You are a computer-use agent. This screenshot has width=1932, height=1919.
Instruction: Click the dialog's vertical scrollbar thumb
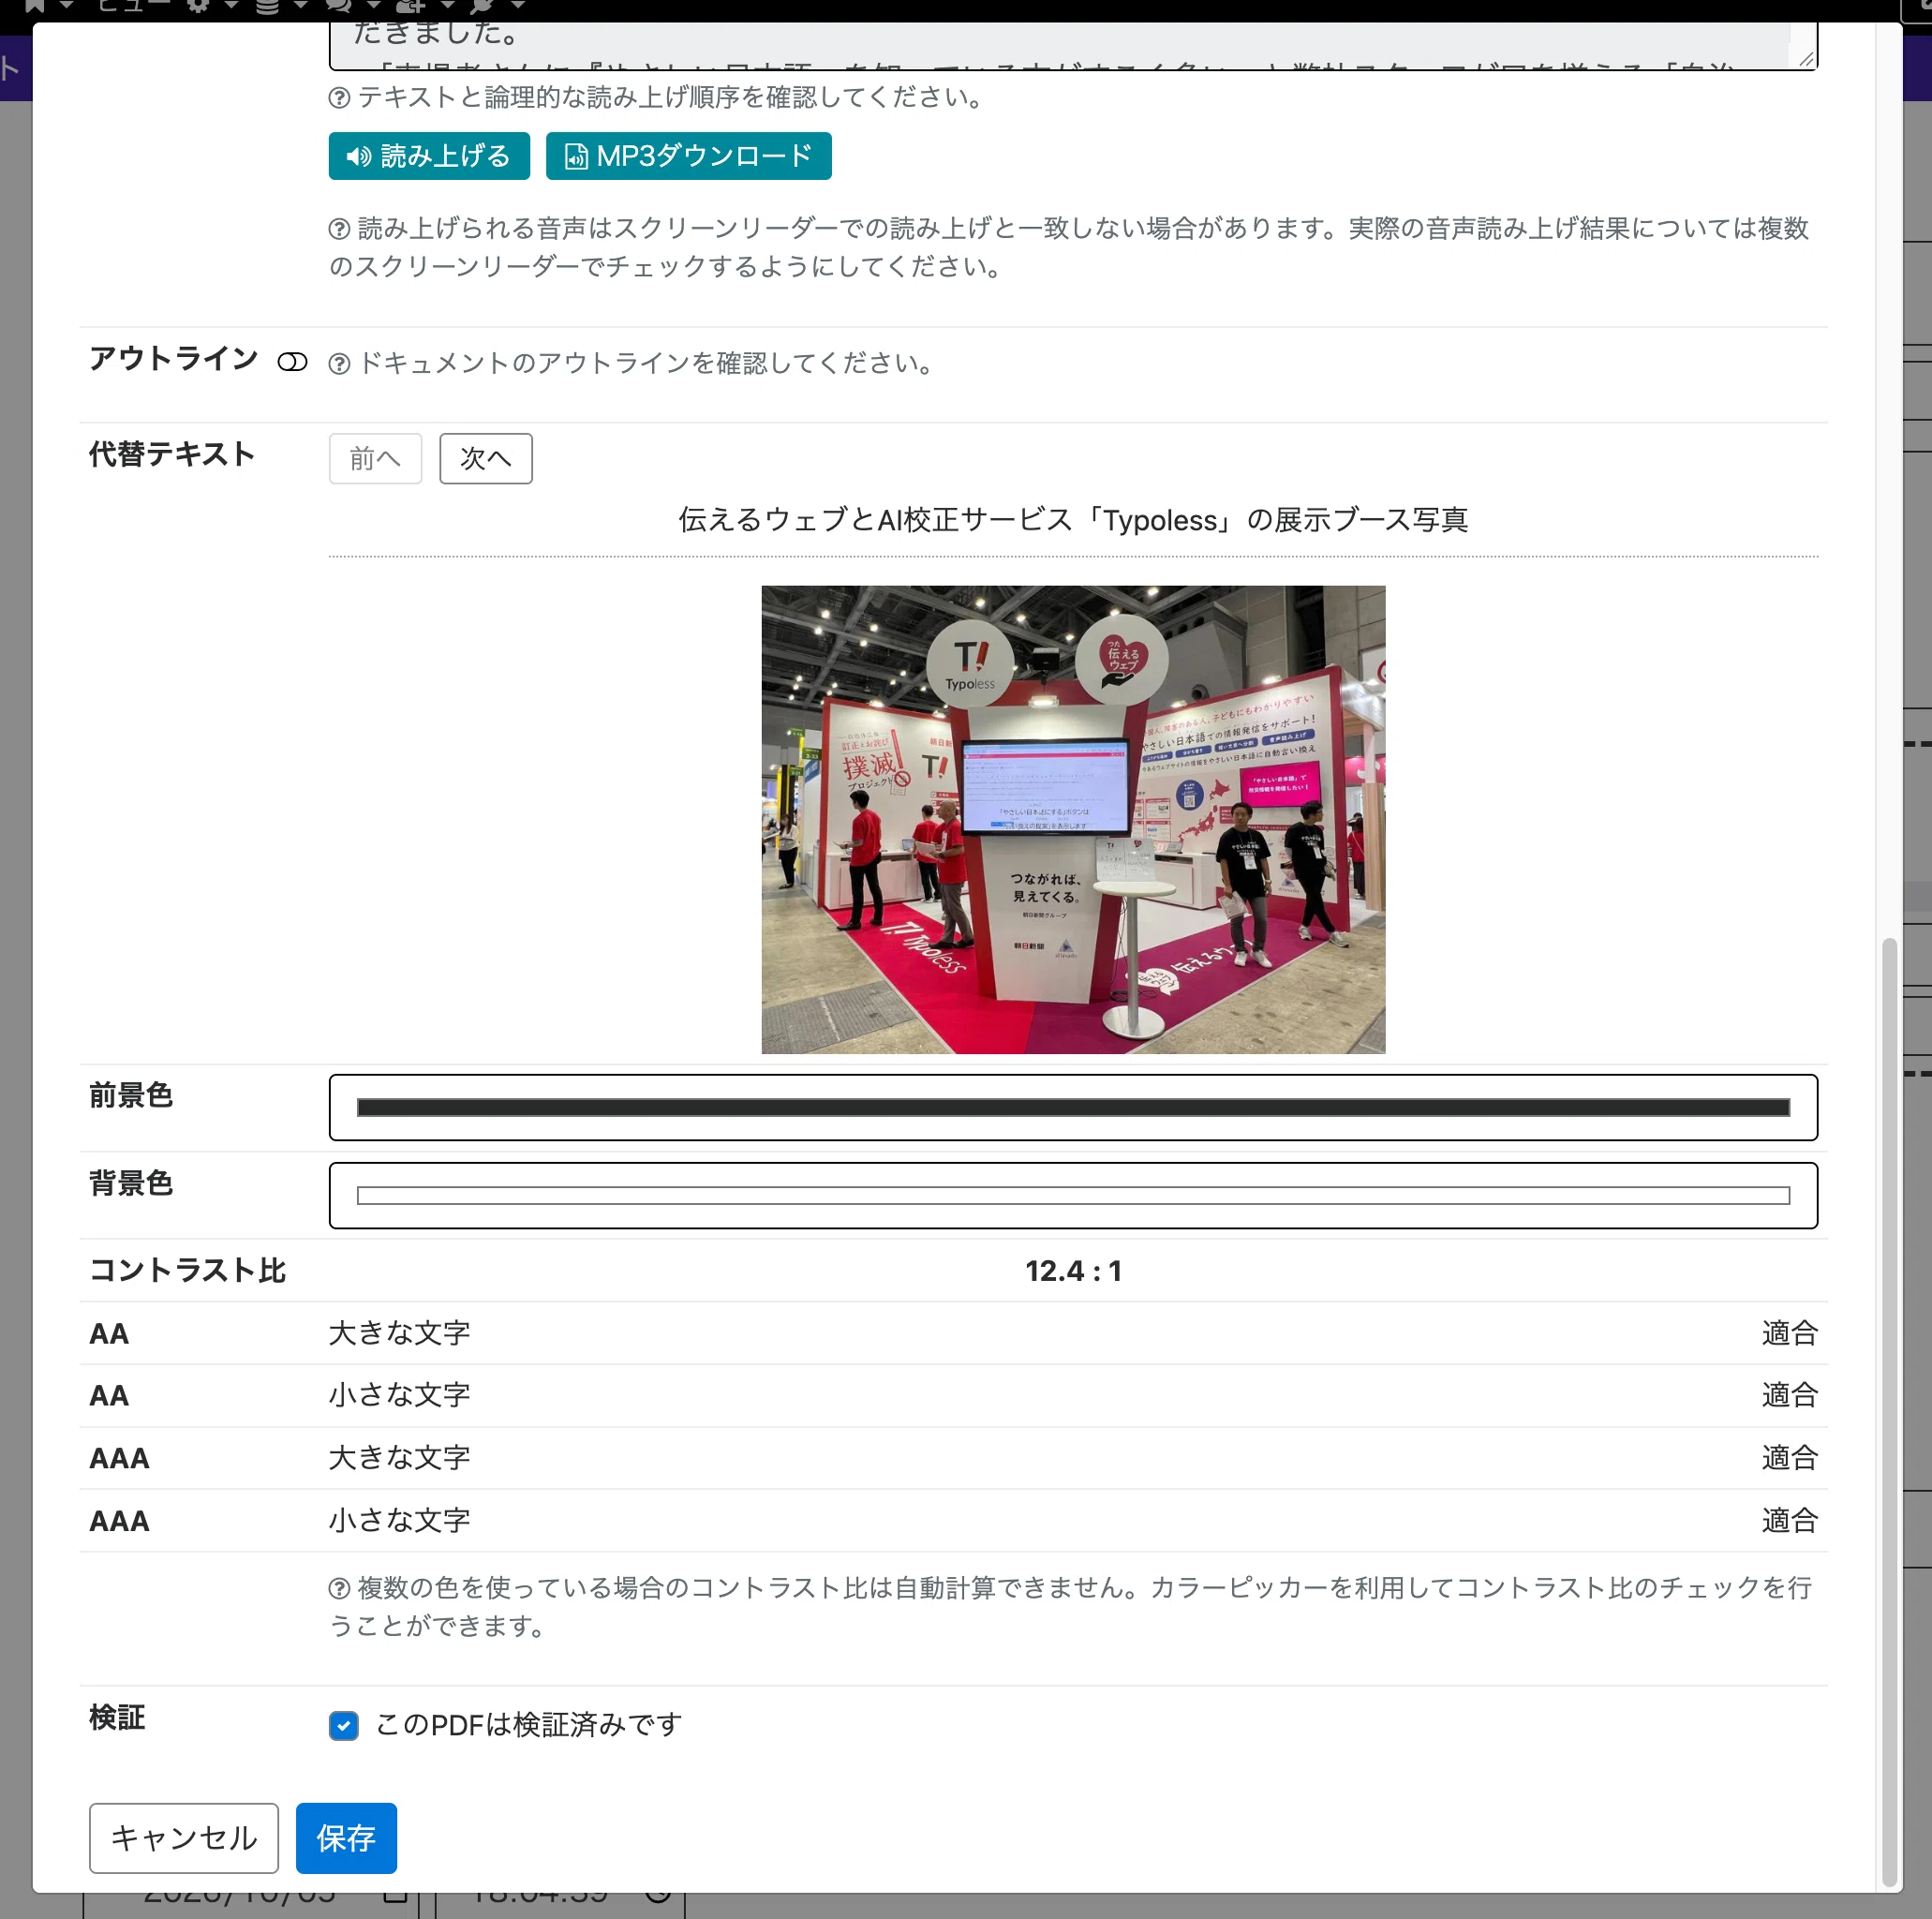point(1888,1410)
